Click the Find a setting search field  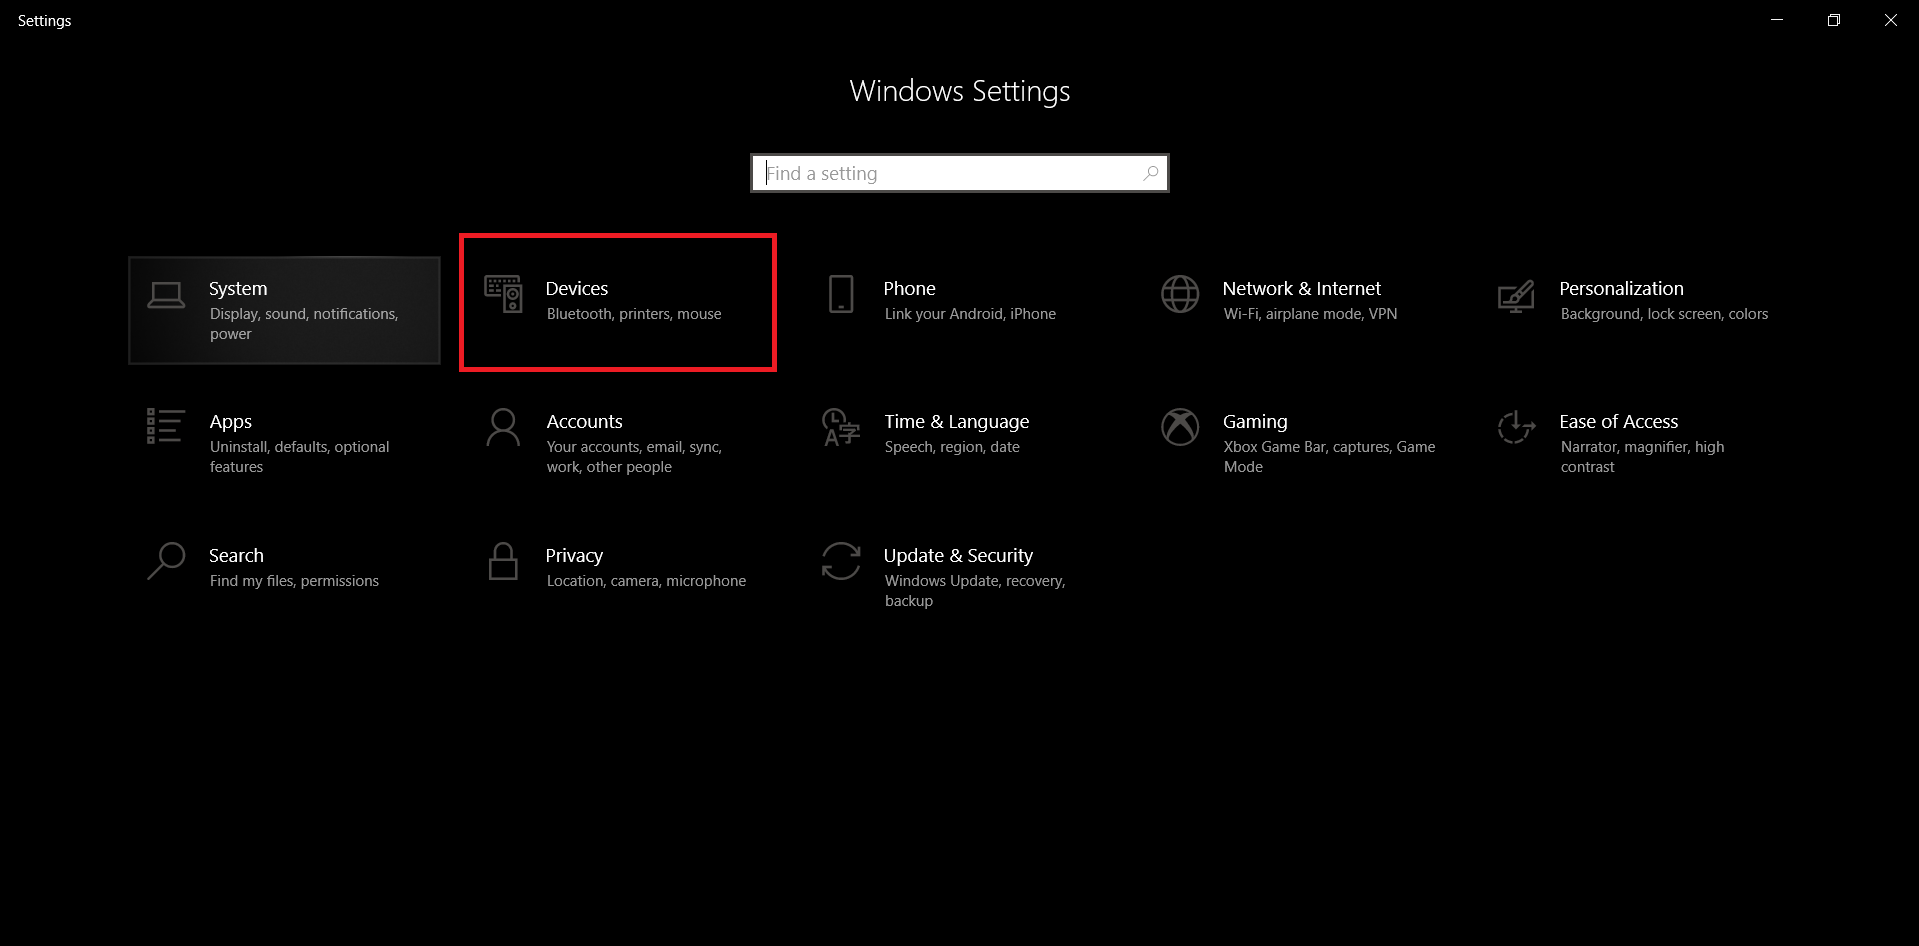coord(940,172)
